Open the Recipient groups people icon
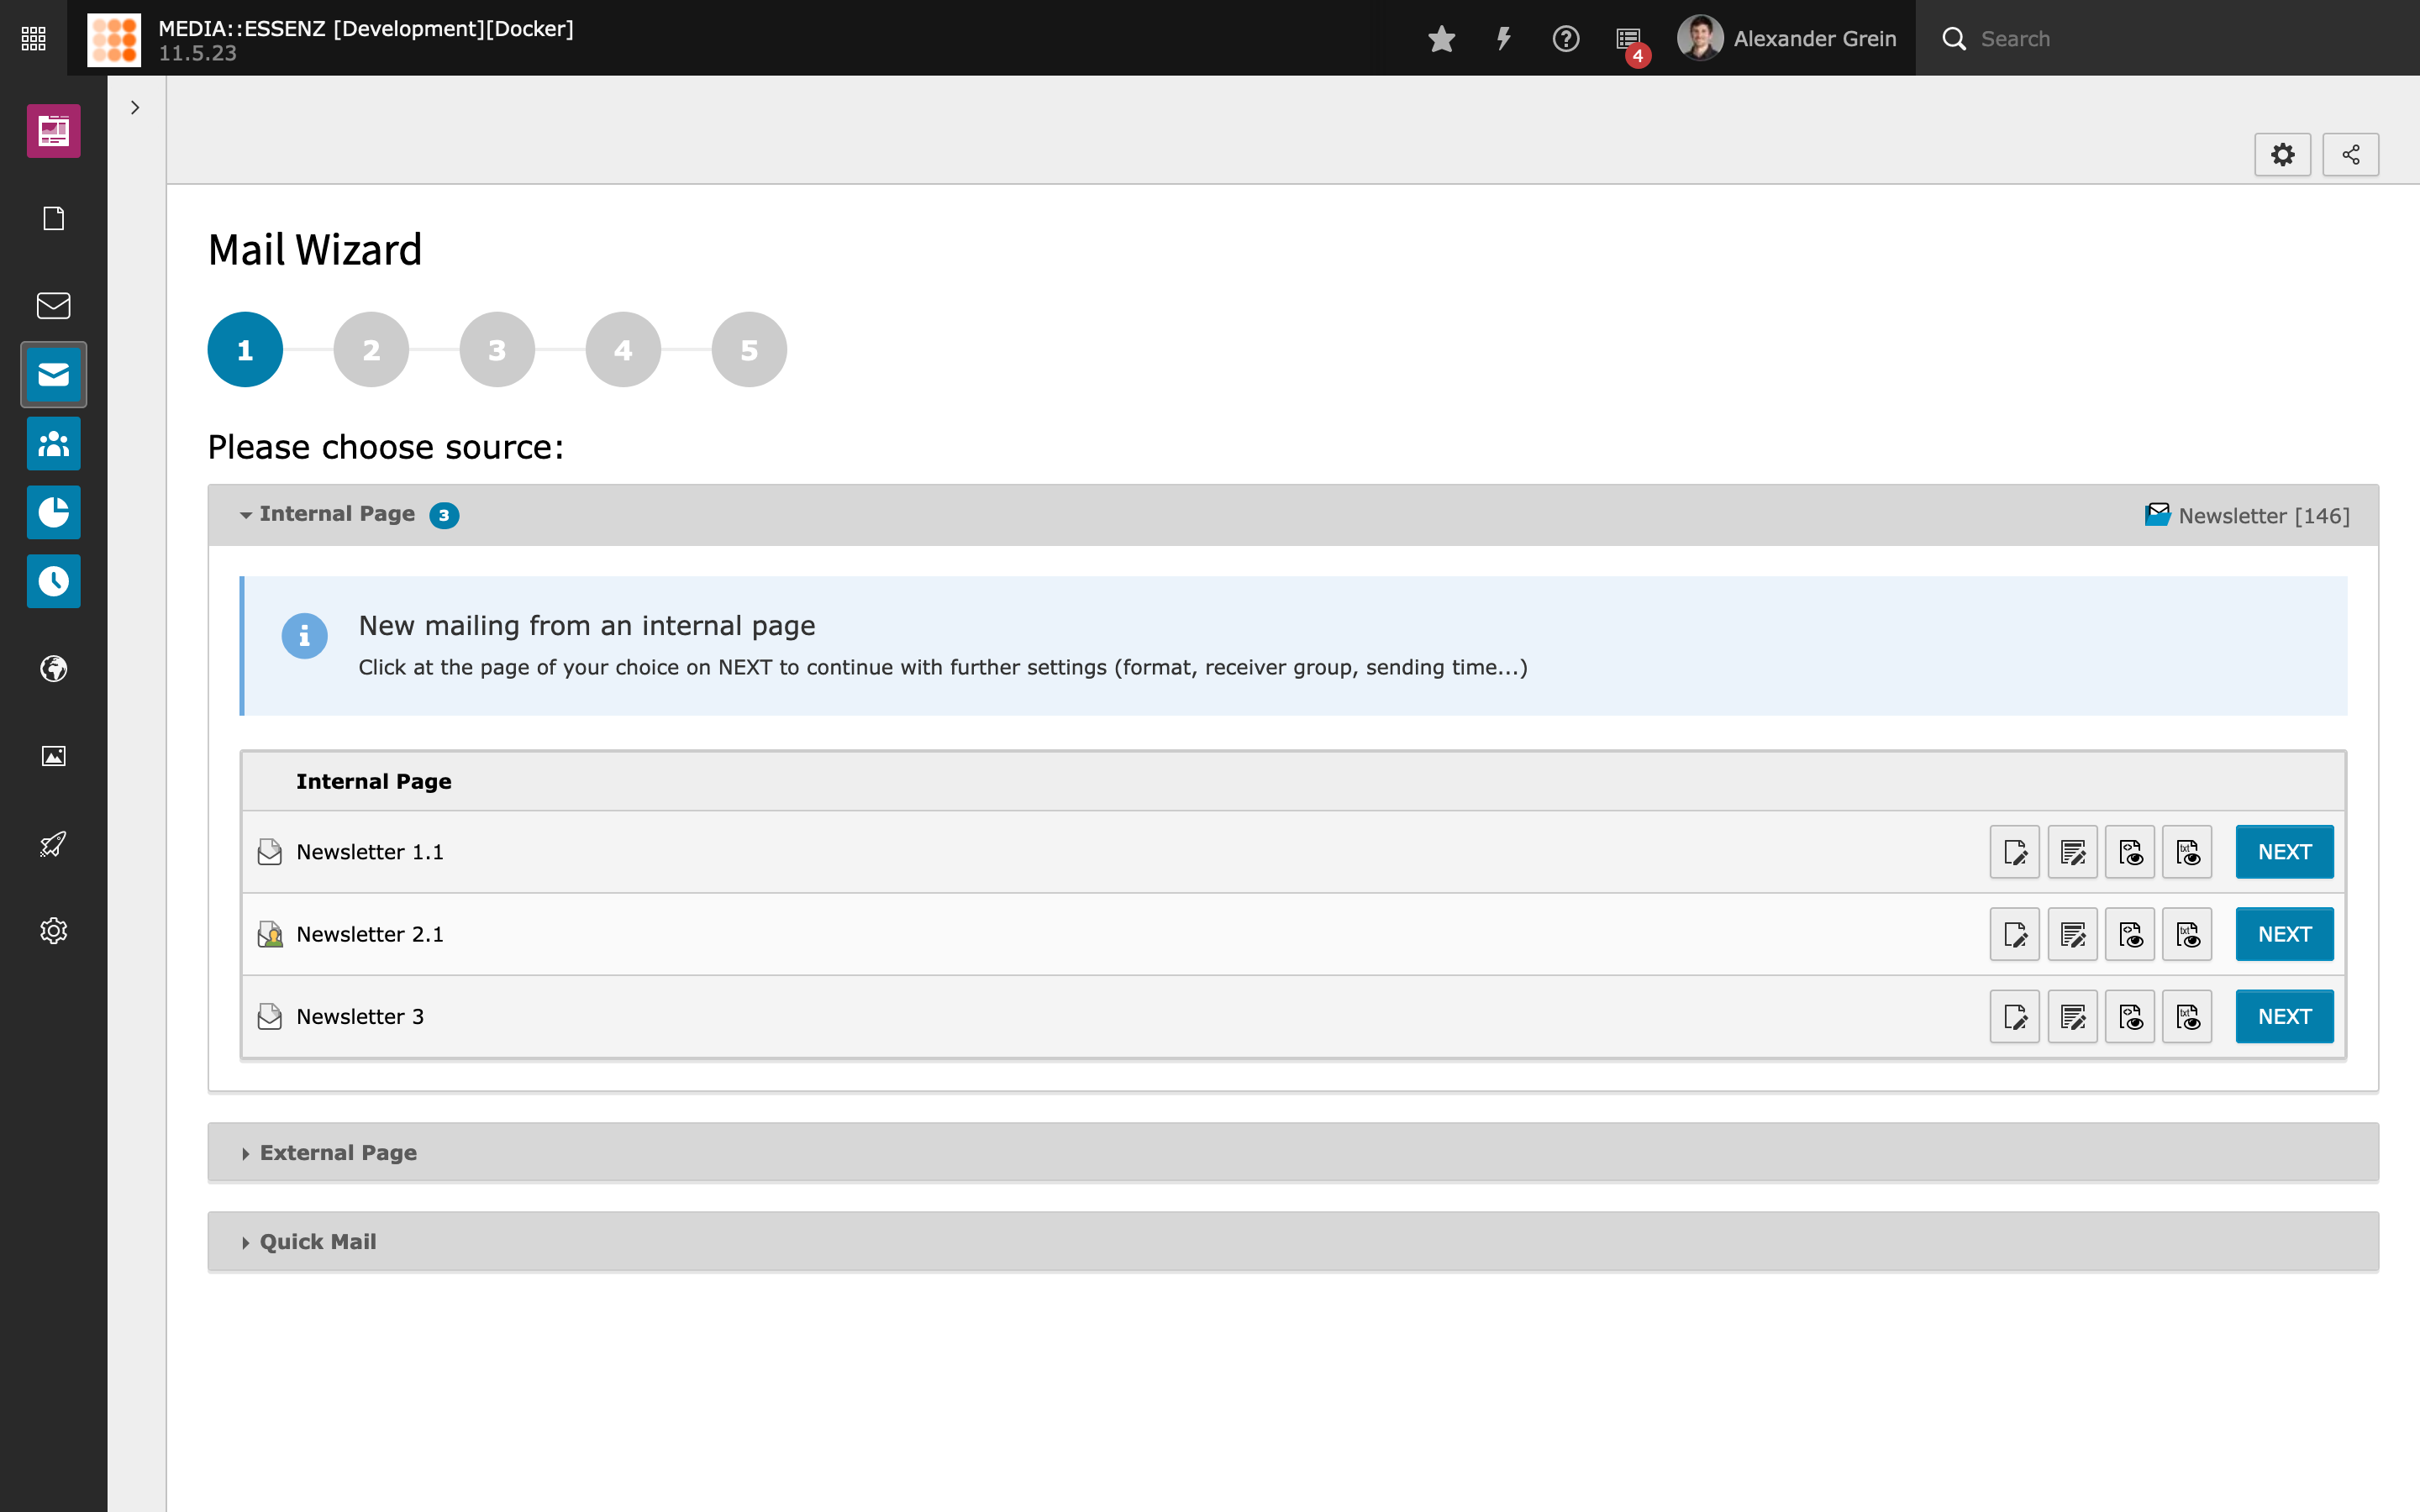The width and height of the screenshot is (2420, 1512). pyautogui.click(x=54, y=444)
